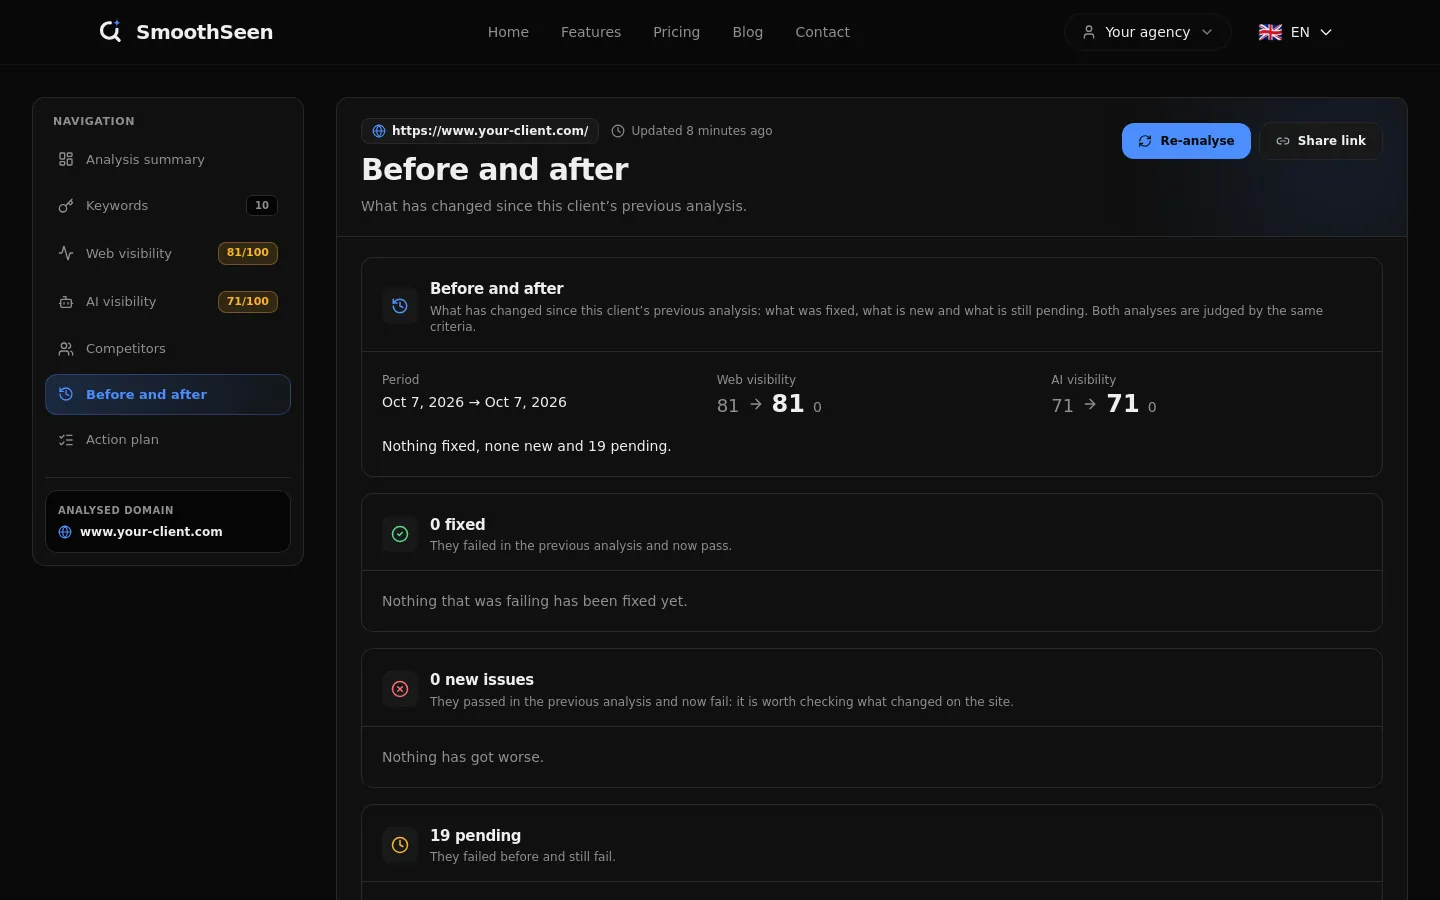Open the Blog page
Image resolution: width=1440 pixels, height=900 pixels.
[x=747, y=32]
